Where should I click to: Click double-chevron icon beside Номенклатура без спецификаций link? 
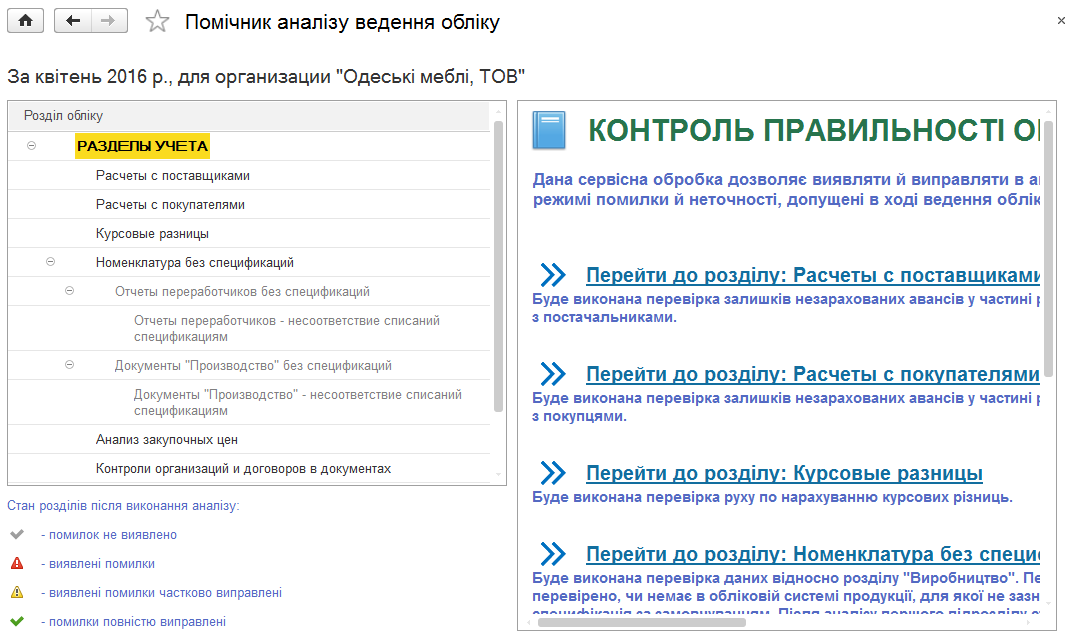tap(553, 553)
